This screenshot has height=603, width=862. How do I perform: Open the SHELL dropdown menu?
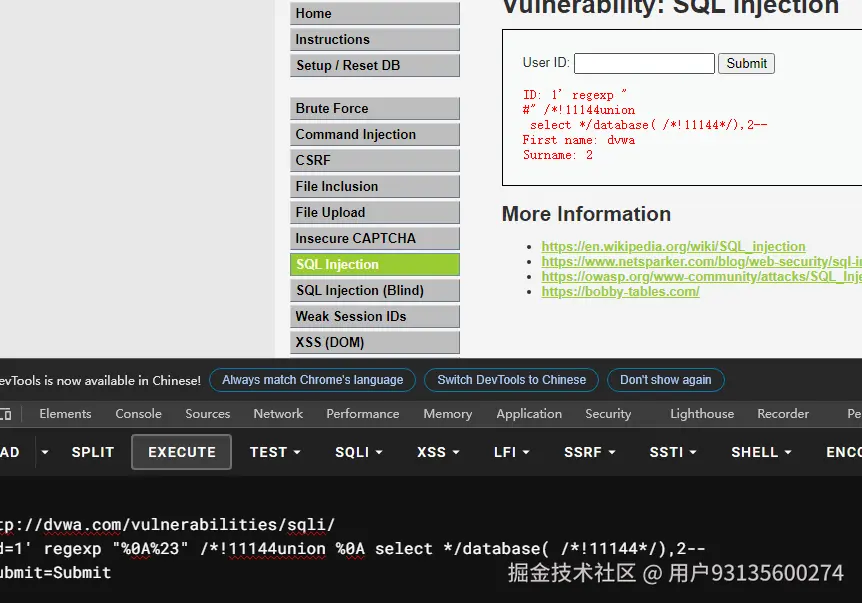(x=761, y=452)
